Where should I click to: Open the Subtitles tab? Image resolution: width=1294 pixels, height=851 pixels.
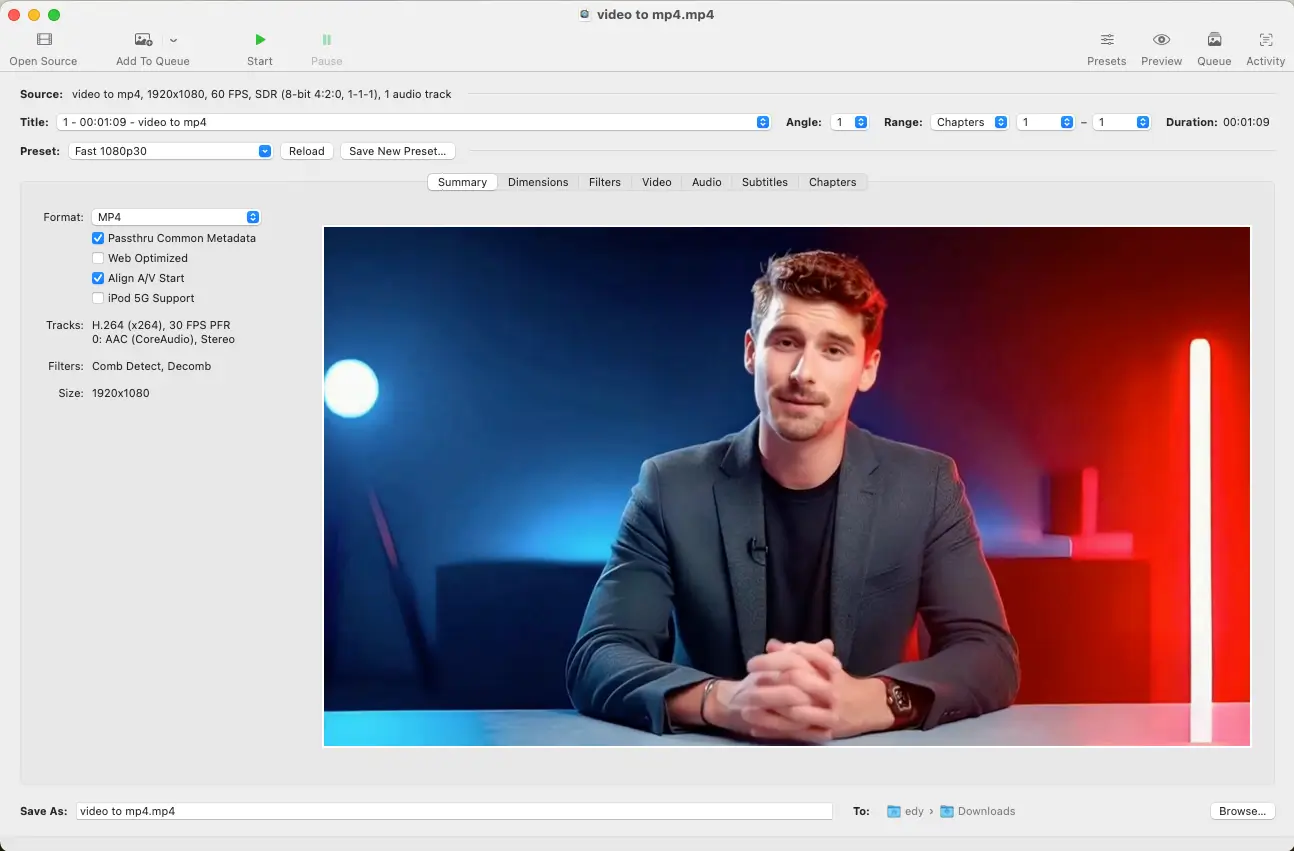[764, 182]
